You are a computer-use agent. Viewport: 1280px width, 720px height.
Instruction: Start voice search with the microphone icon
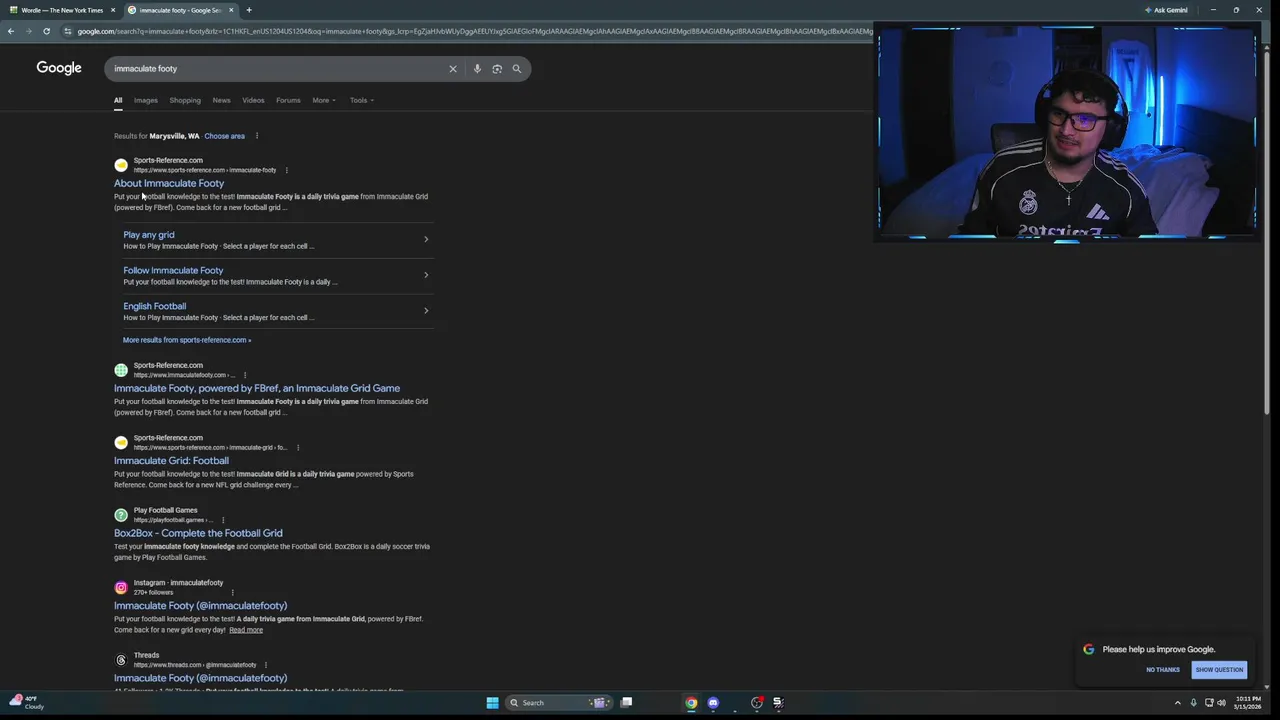click(x=477, y=69)
